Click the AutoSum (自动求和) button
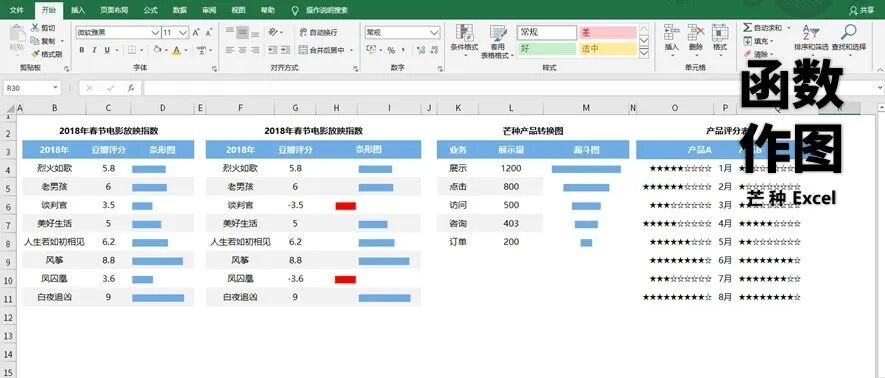This screenshot has width=885, height=378. pos(763,28)
